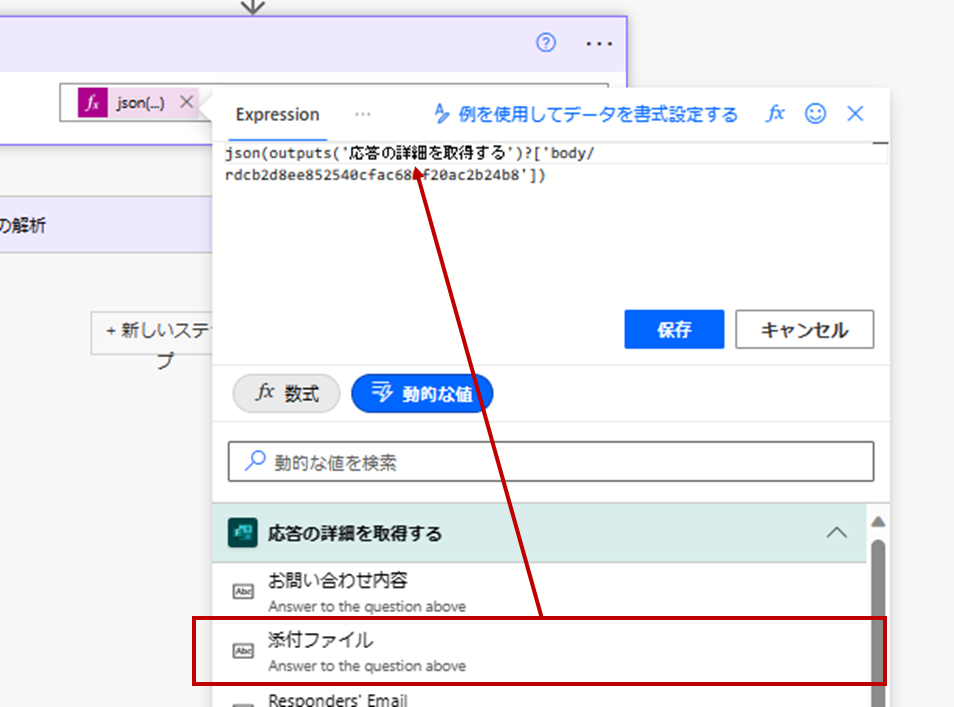Open the ellipsis next to Expression tab
Image resolution: width=954 pixels, height=707 pixels.
pos(363,114)
